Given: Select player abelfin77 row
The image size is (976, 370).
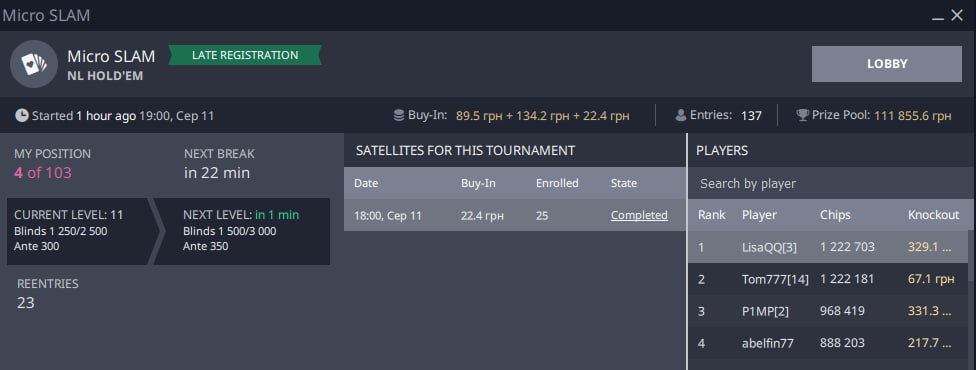Looking at the screenshot, I should pyautogui.click(x=827, y=343).
